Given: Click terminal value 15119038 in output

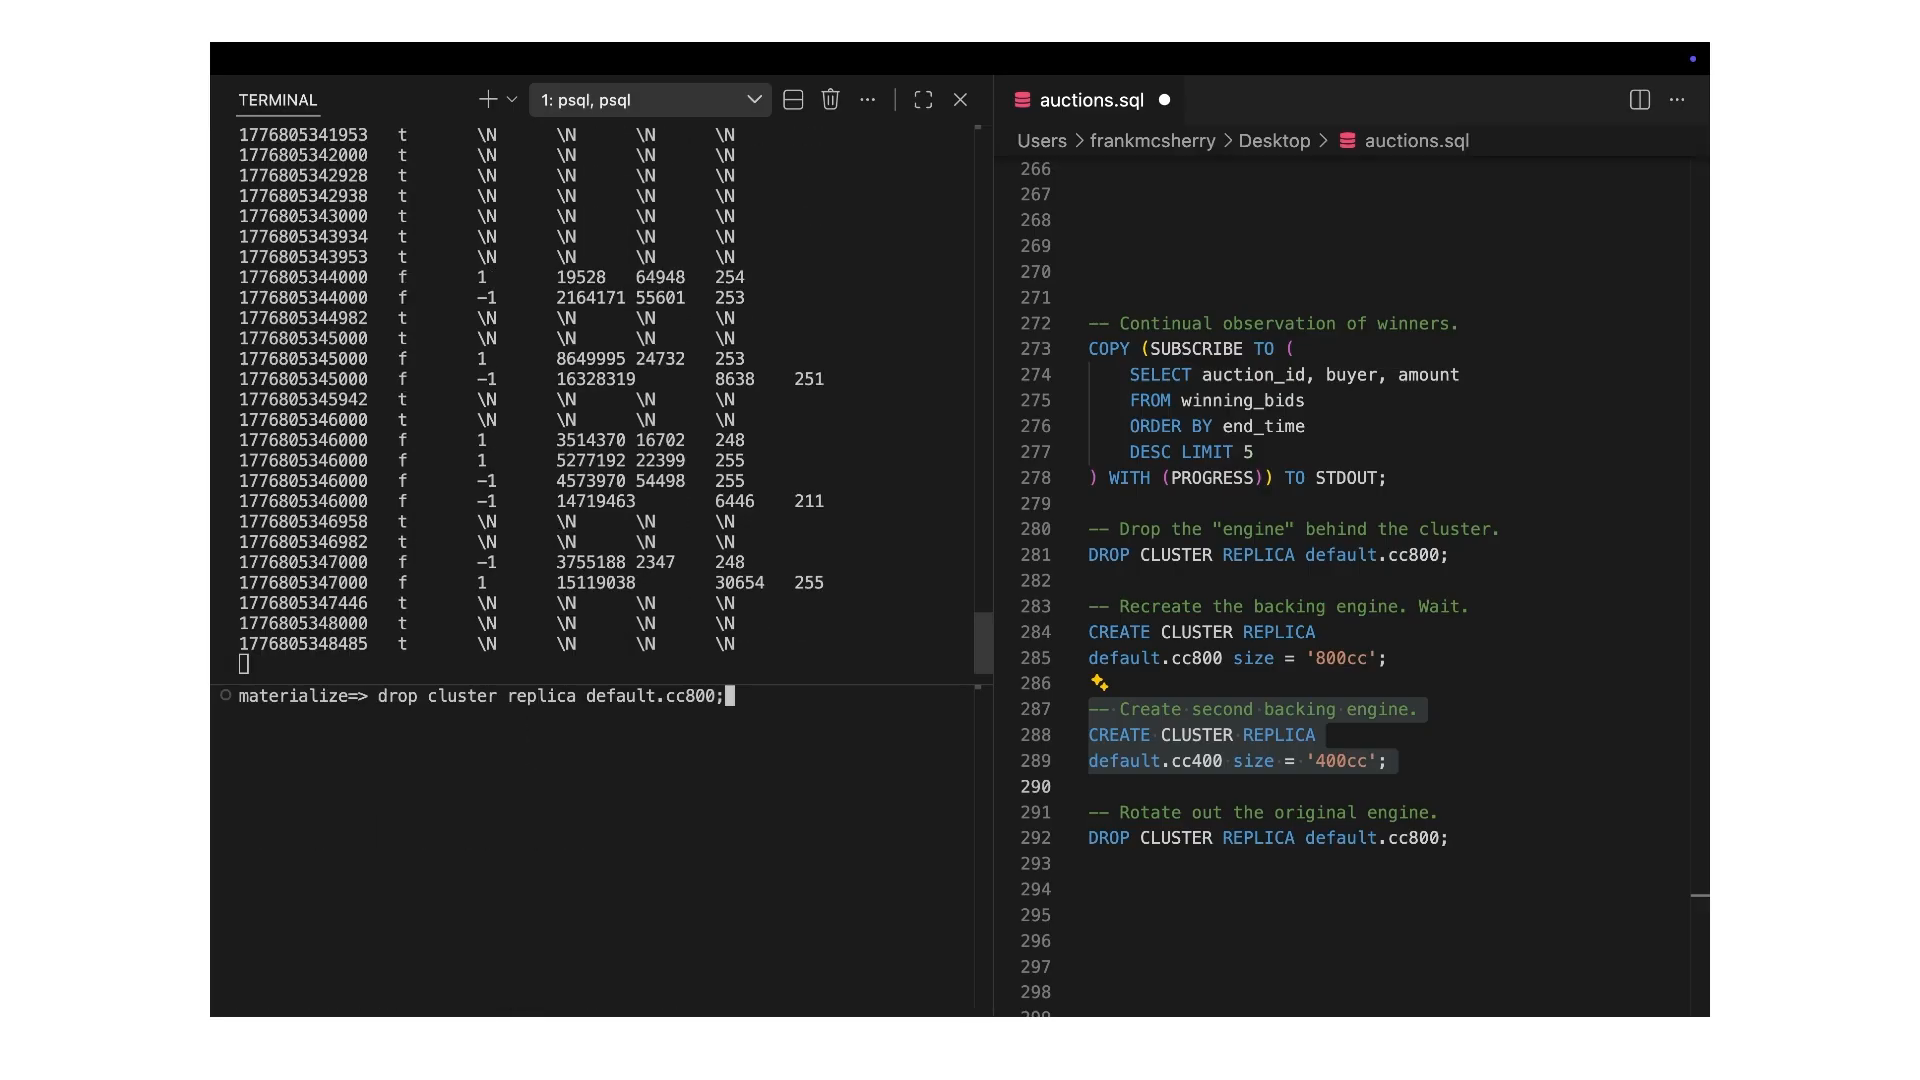Looking at the screenshot, I should pos(596,583).
